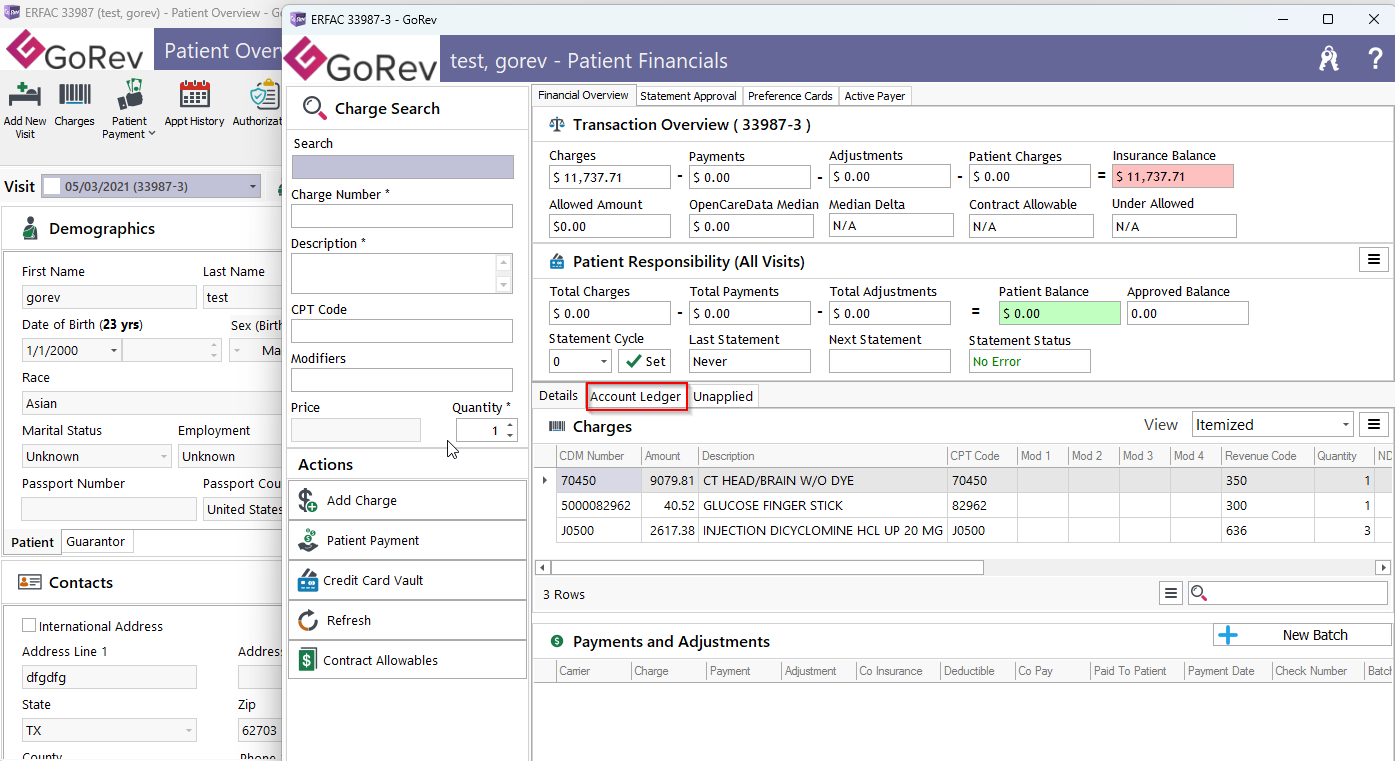
Task: Click Add New Visit icon in Patient Overview
Action: [24, 96]
